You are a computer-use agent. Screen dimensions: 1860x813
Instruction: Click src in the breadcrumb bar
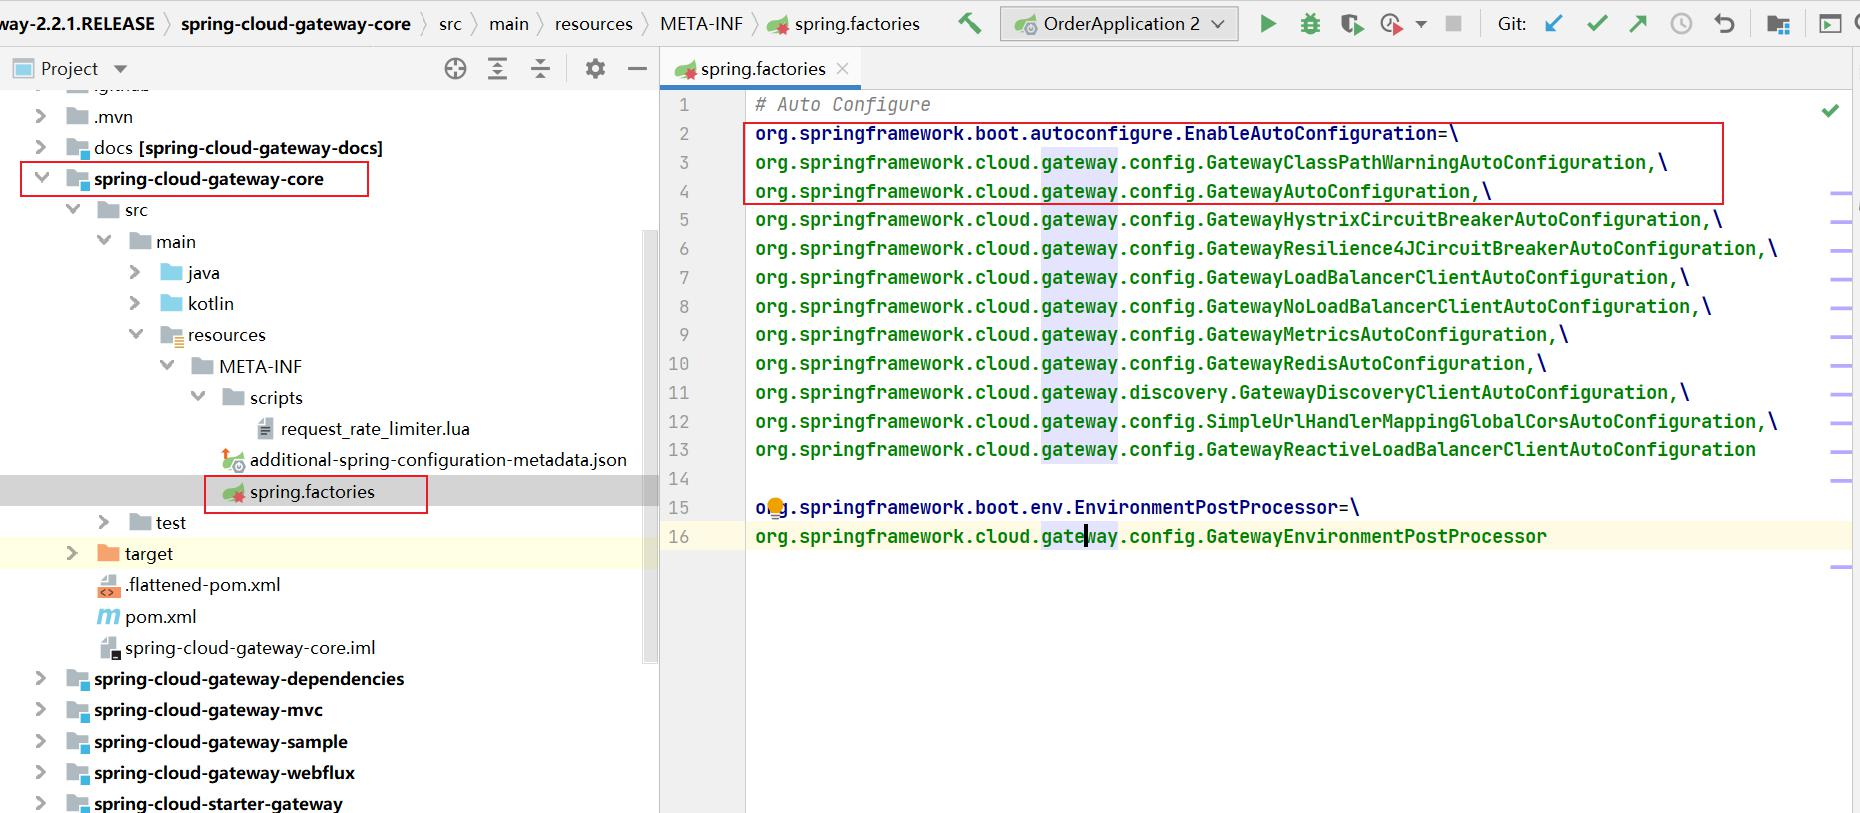coord(450,24)
